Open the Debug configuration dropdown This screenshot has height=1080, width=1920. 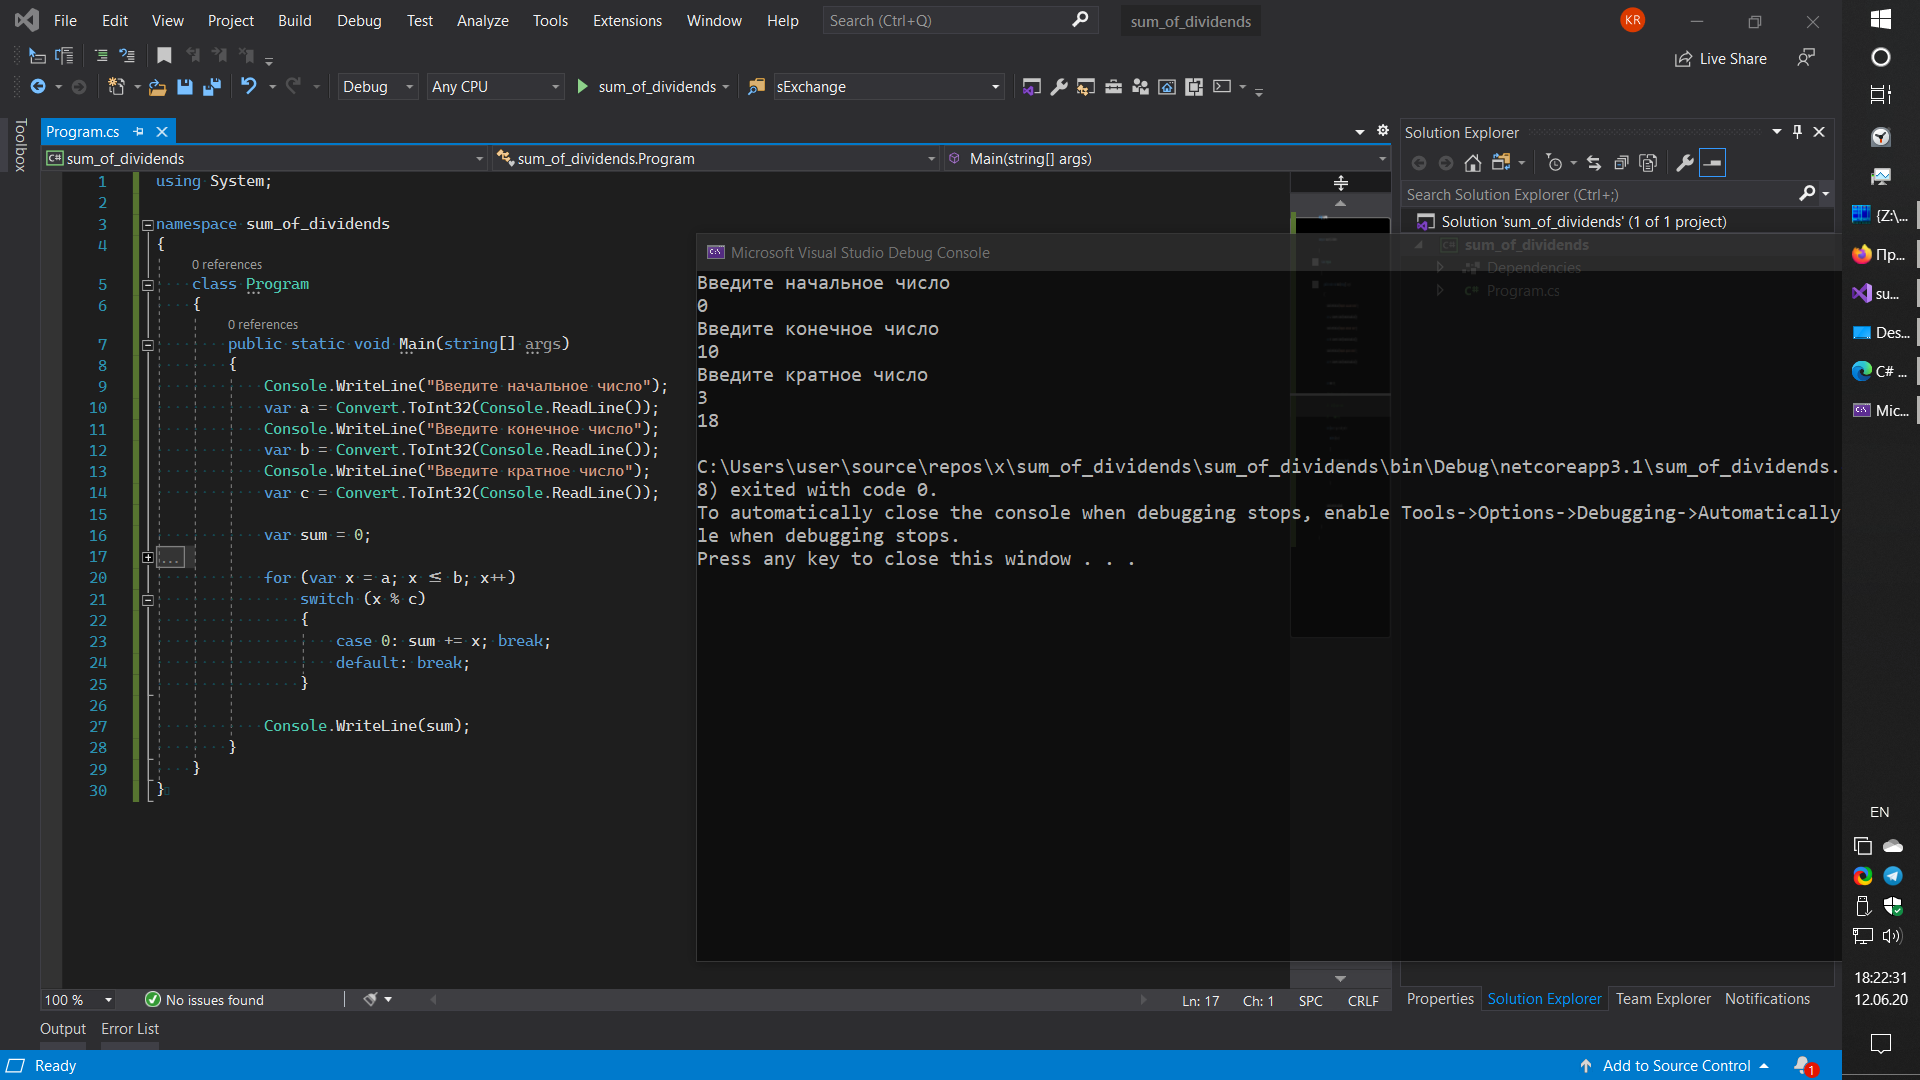click(377, 87)
